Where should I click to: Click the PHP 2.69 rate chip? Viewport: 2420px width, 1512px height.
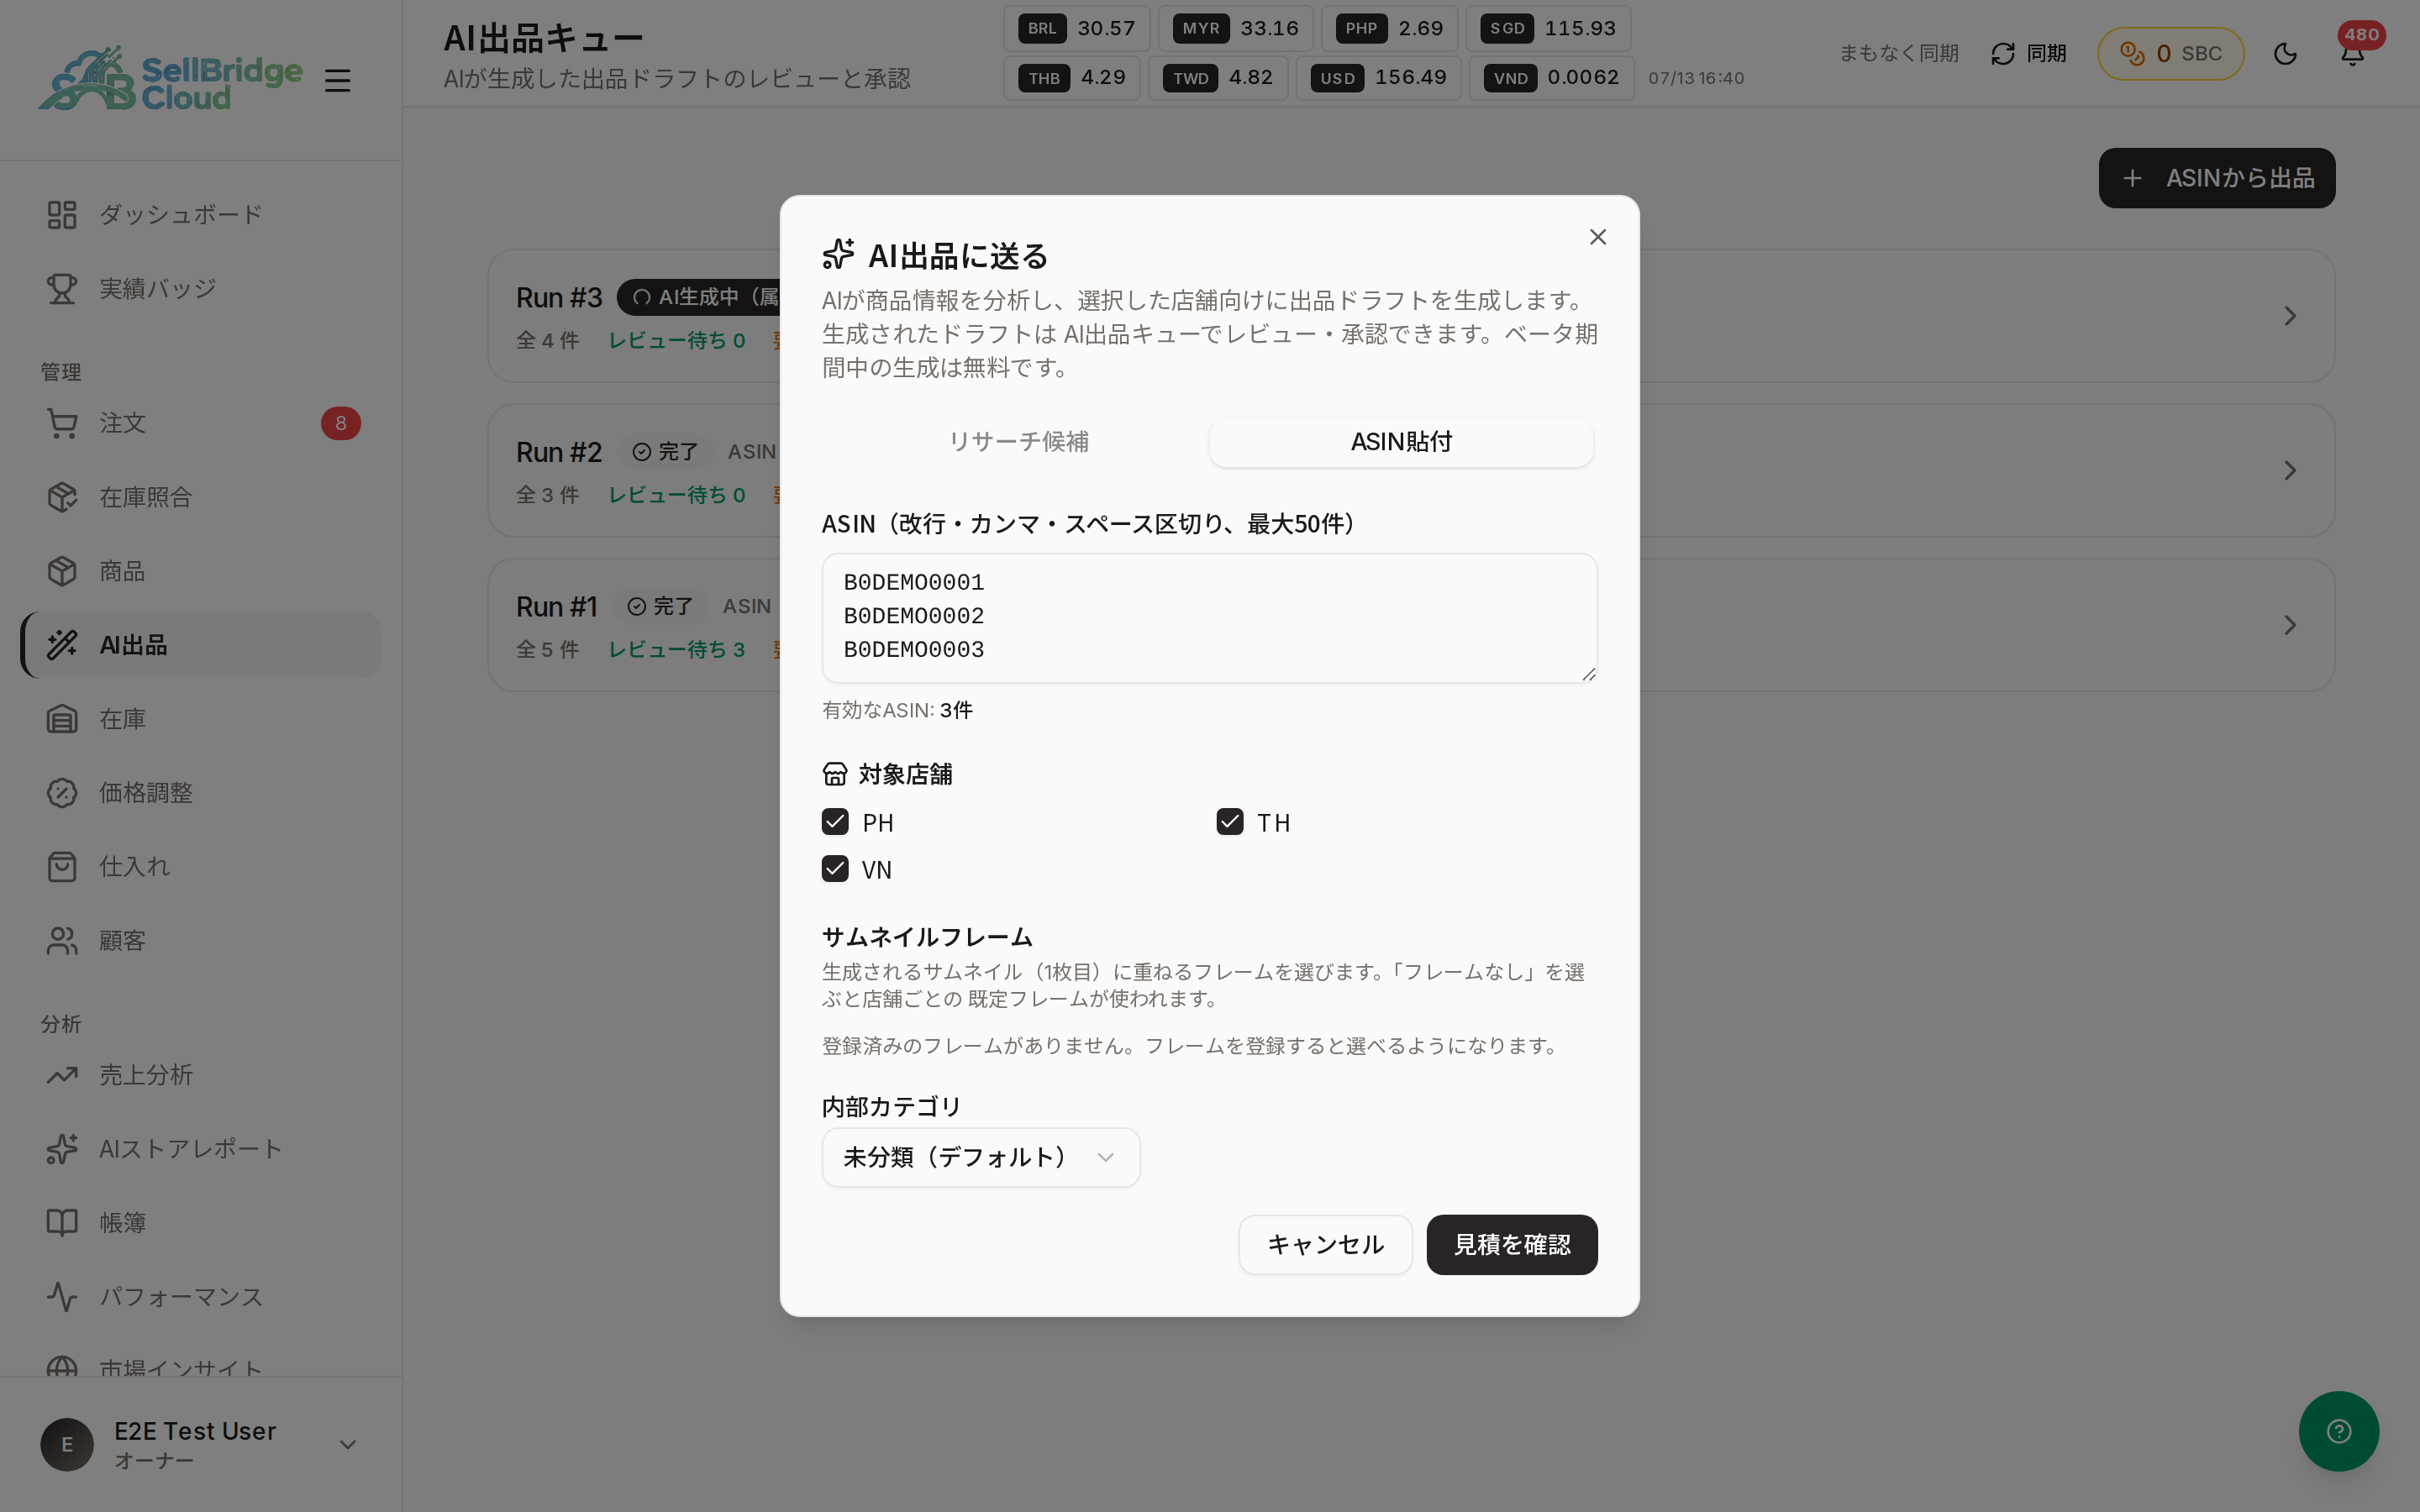click(1389, 28)
